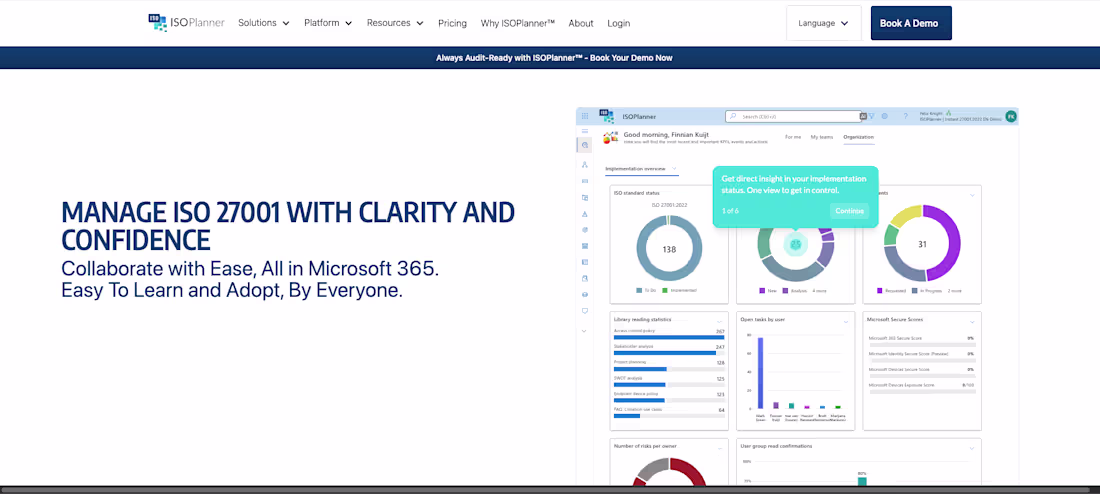Click the Manage ISO 27001 headline
This screenshot has width=1100, height=494.
tap(288, 226)
